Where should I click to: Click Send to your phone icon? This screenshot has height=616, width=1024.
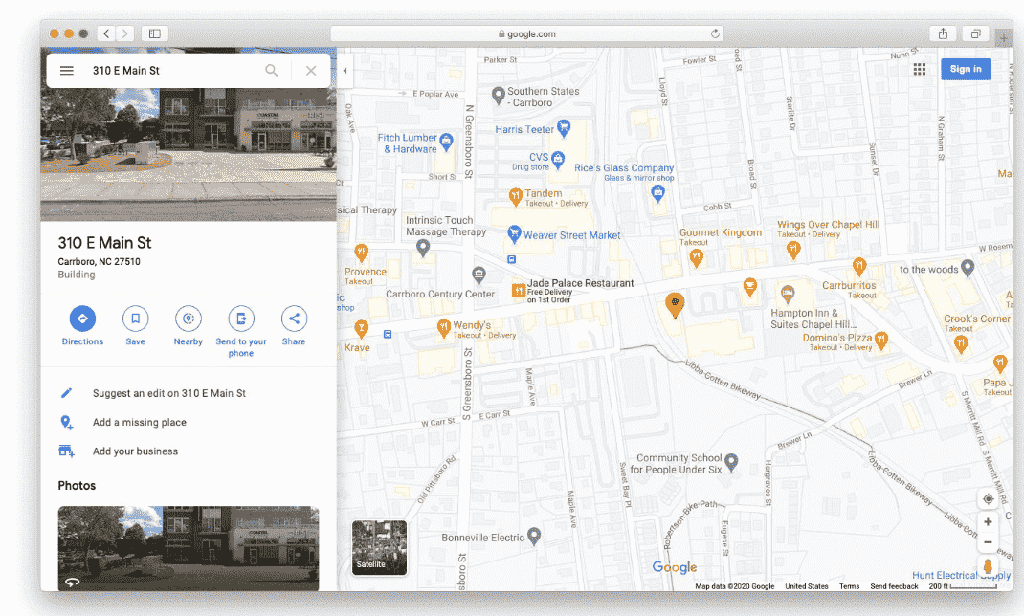pyautogui.click(x=241, y=318)
